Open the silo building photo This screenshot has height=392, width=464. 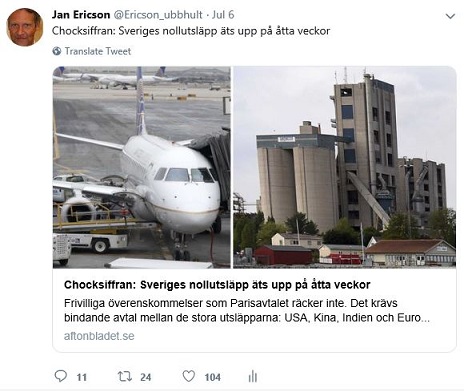pyautogui.click(x=344, y=167)
